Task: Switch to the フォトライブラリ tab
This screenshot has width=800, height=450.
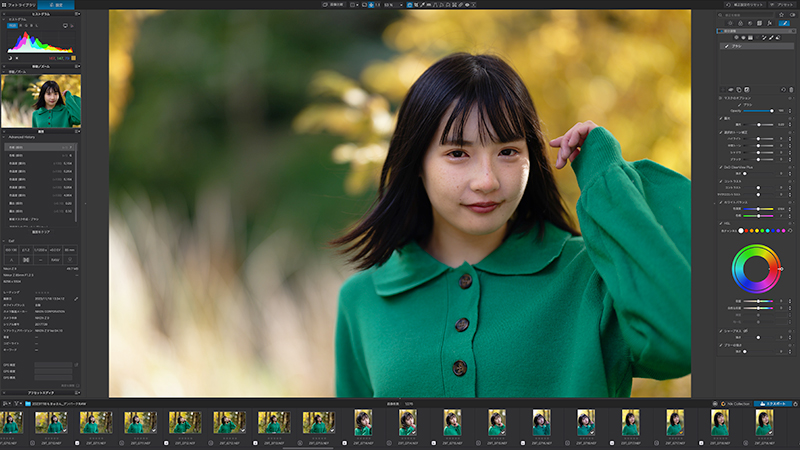Action: pyautogui.click(x=18, y=5)
